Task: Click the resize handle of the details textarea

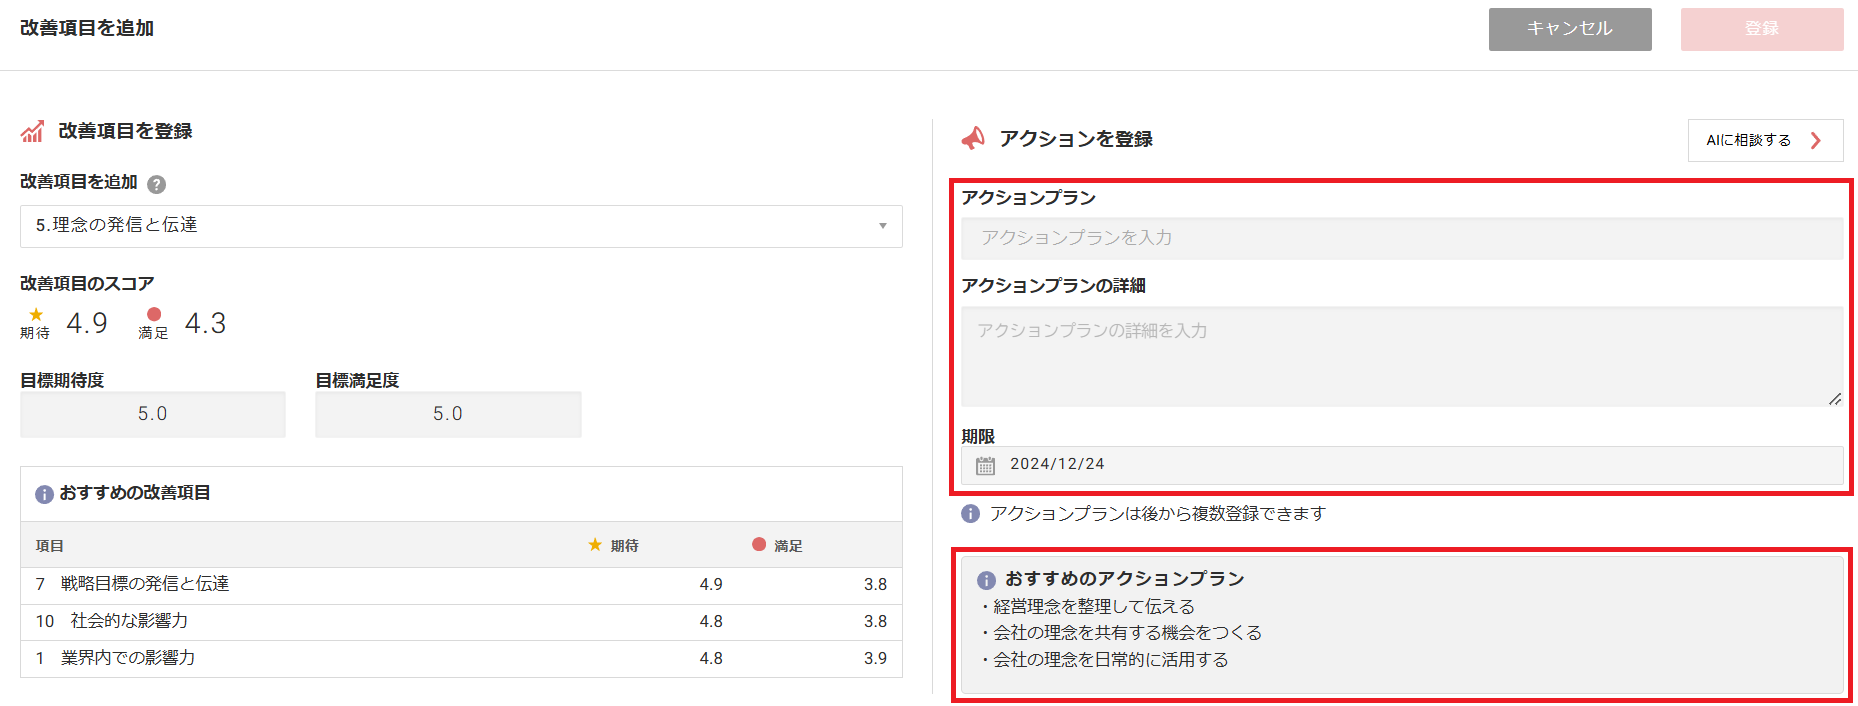Action: (x=1835, y=398)
